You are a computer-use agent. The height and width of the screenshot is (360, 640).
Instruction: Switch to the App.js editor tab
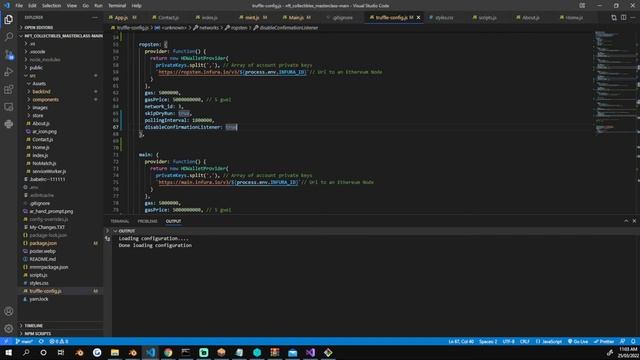point(121,18)
